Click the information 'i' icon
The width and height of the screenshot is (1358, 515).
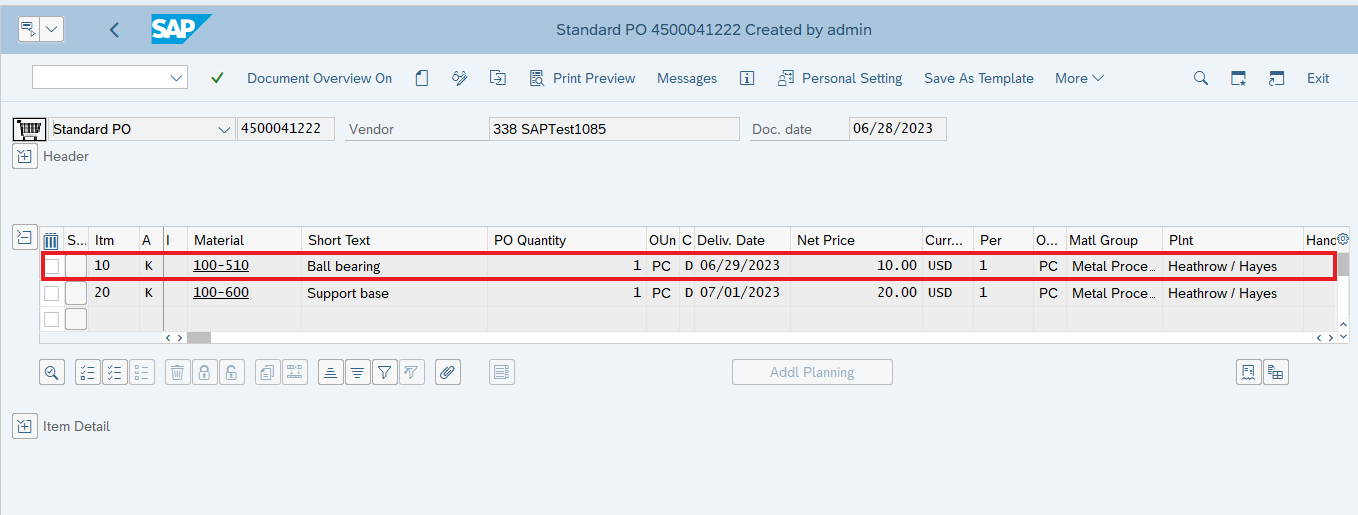(x=746, y=78)
